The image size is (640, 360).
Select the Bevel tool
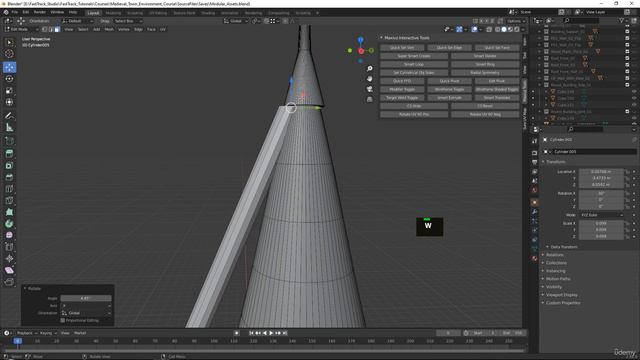pos(9,177)
